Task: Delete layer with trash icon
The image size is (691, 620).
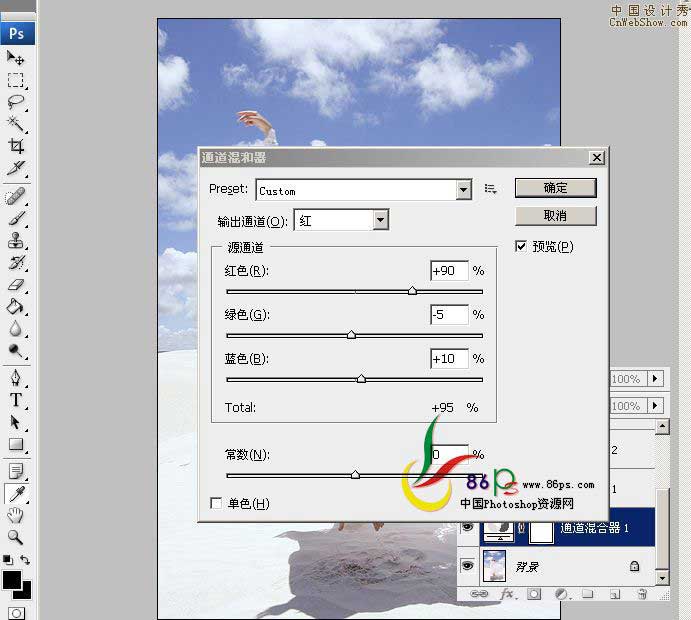Action: click(x=642, y=594)
